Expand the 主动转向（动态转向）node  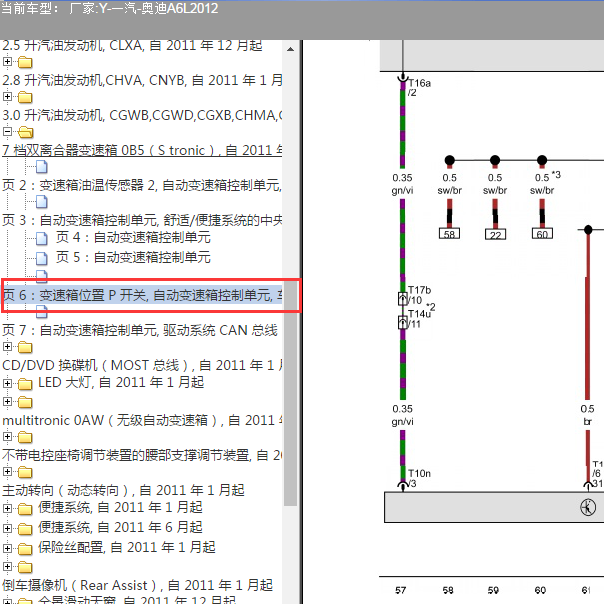[7, 471]
